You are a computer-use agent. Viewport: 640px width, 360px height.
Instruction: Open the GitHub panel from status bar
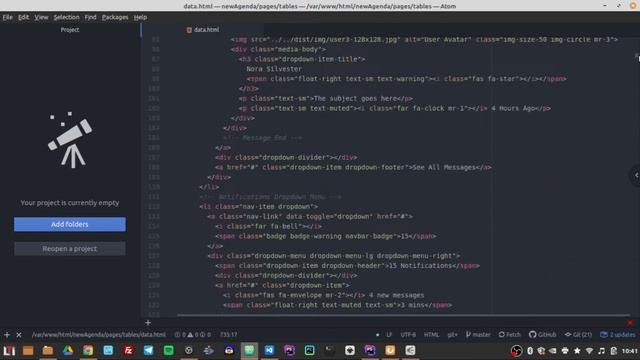point(542,335)
